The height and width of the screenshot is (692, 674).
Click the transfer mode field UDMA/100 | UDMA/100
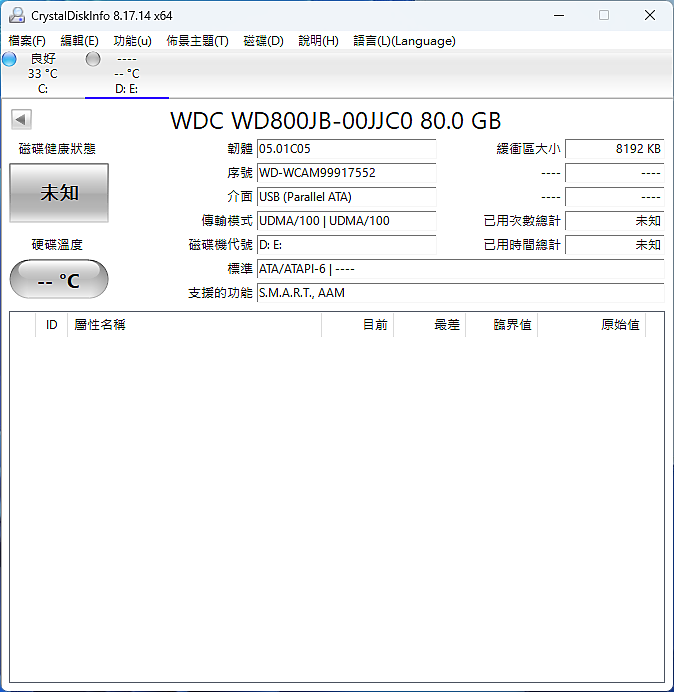(346, 221)
